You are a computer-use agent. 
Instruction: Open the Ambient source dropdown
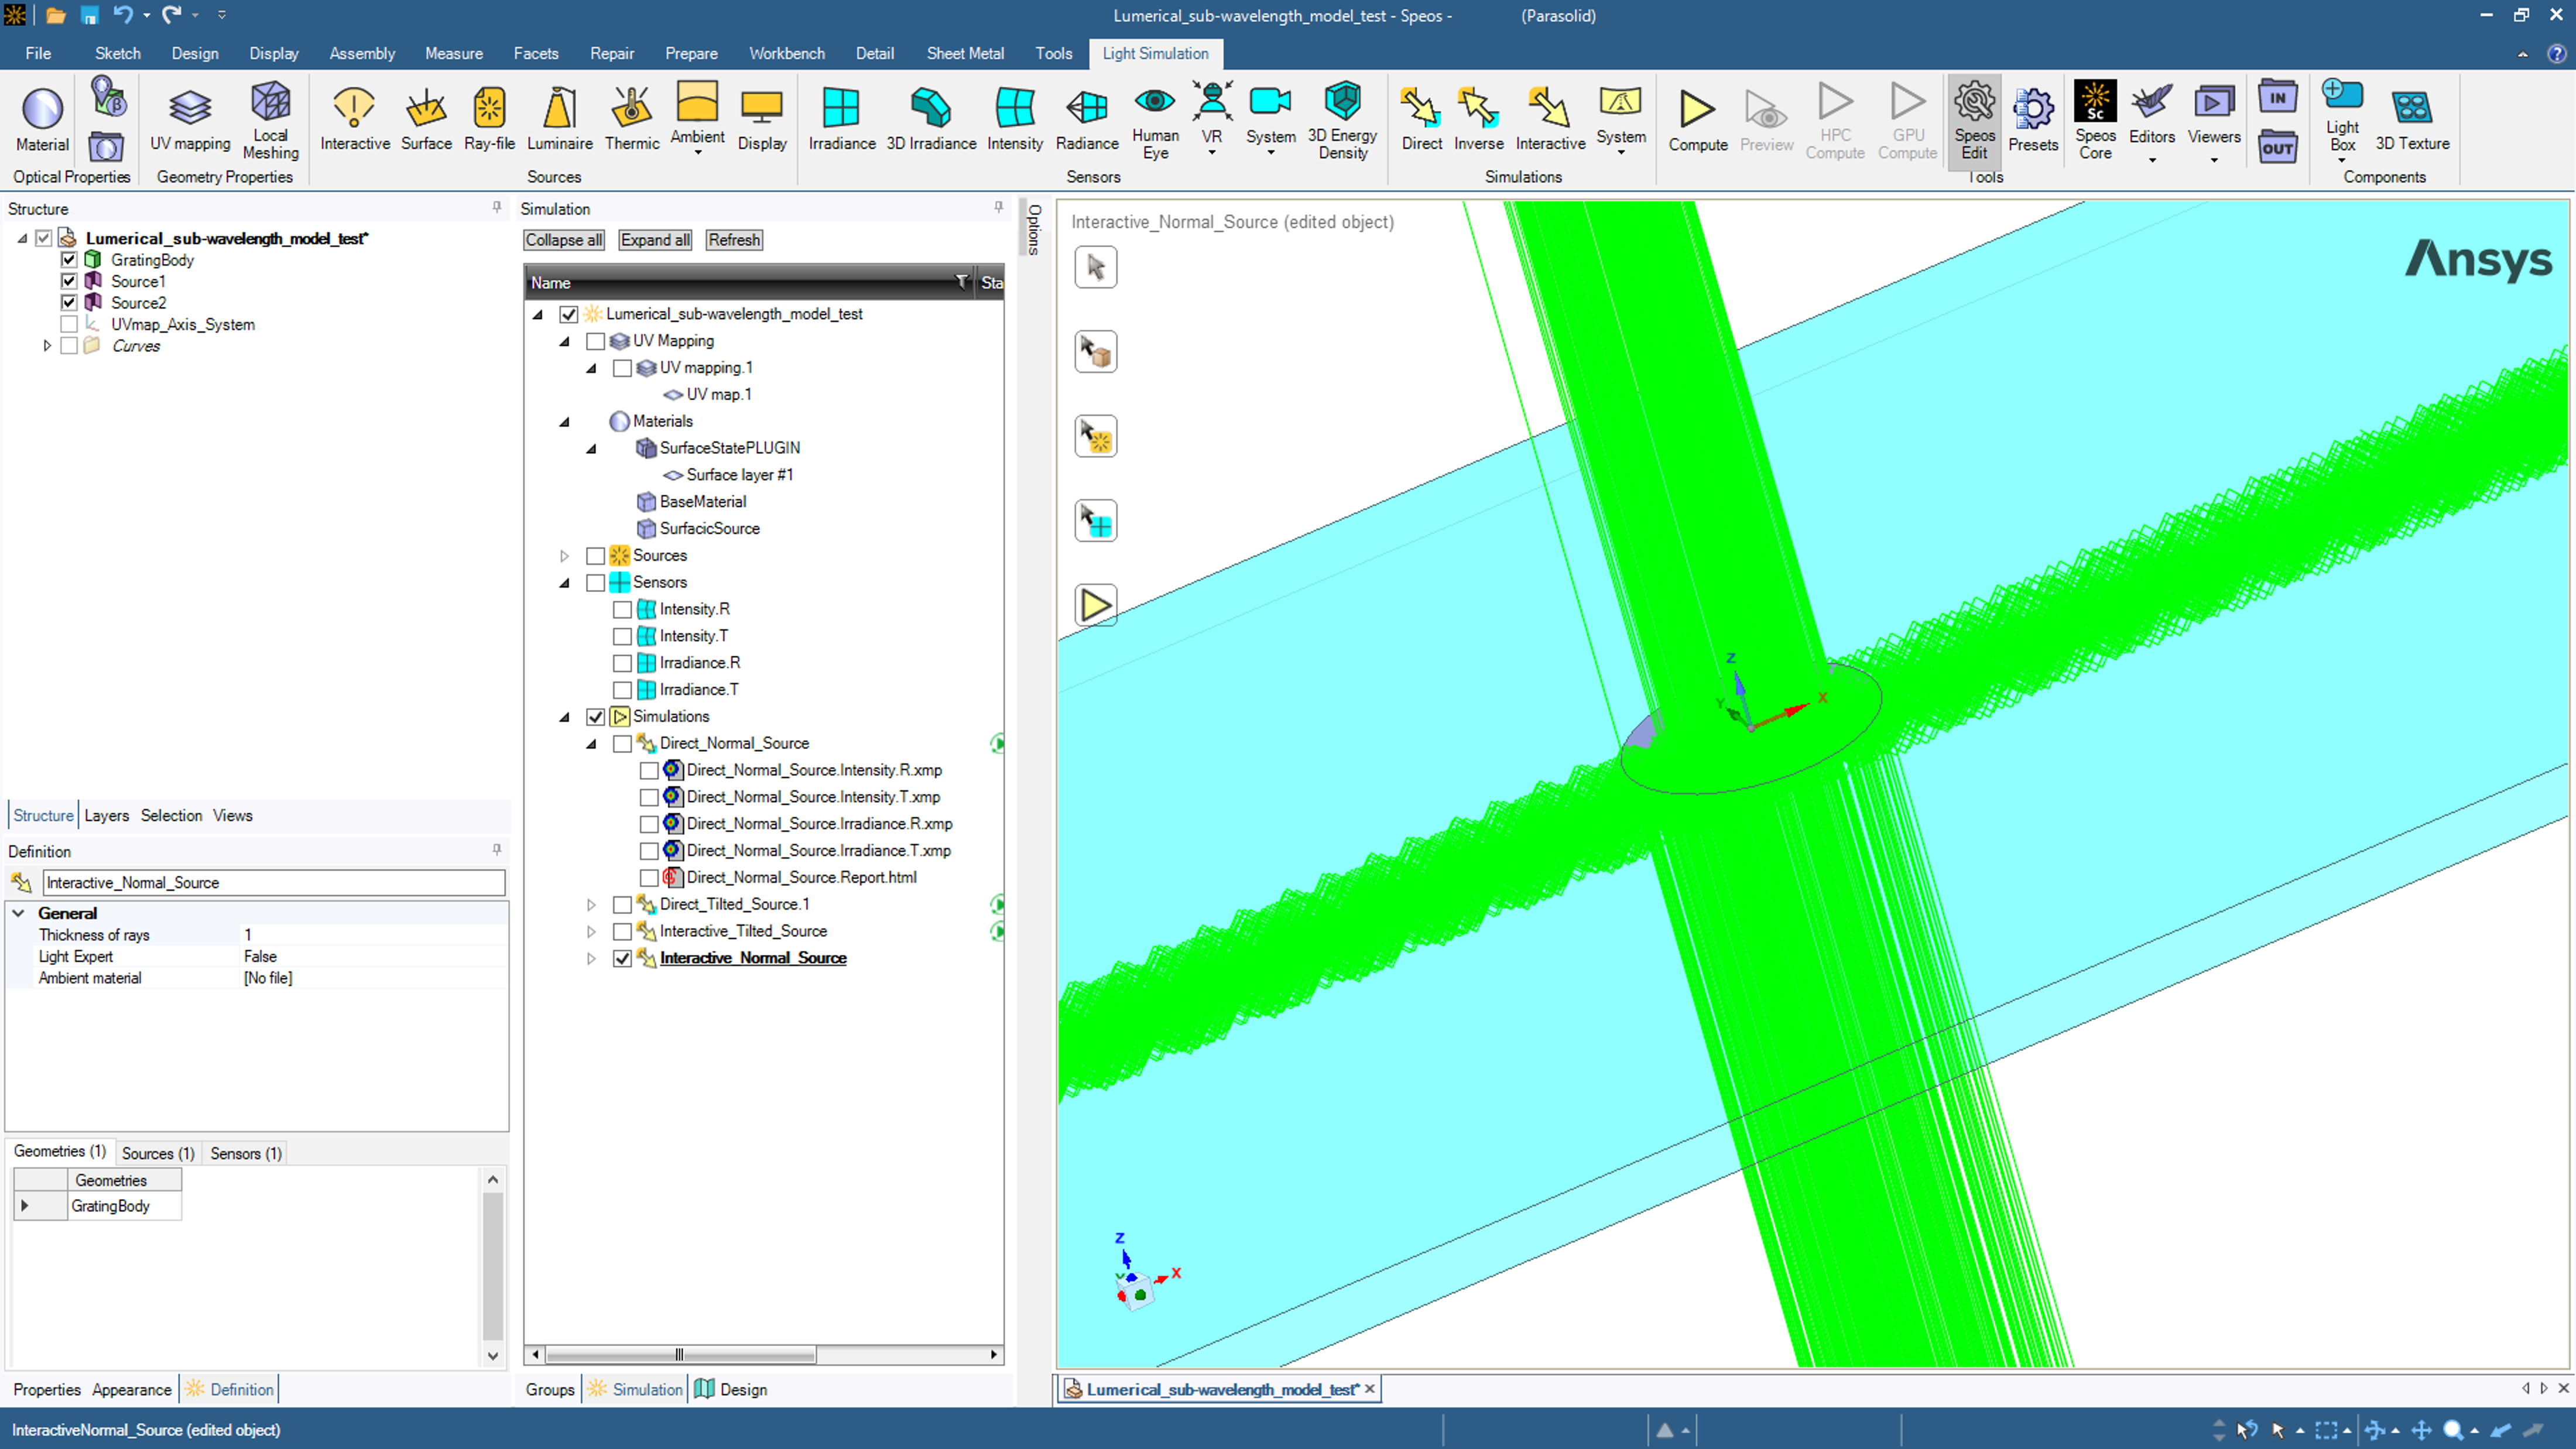point(697,152)
